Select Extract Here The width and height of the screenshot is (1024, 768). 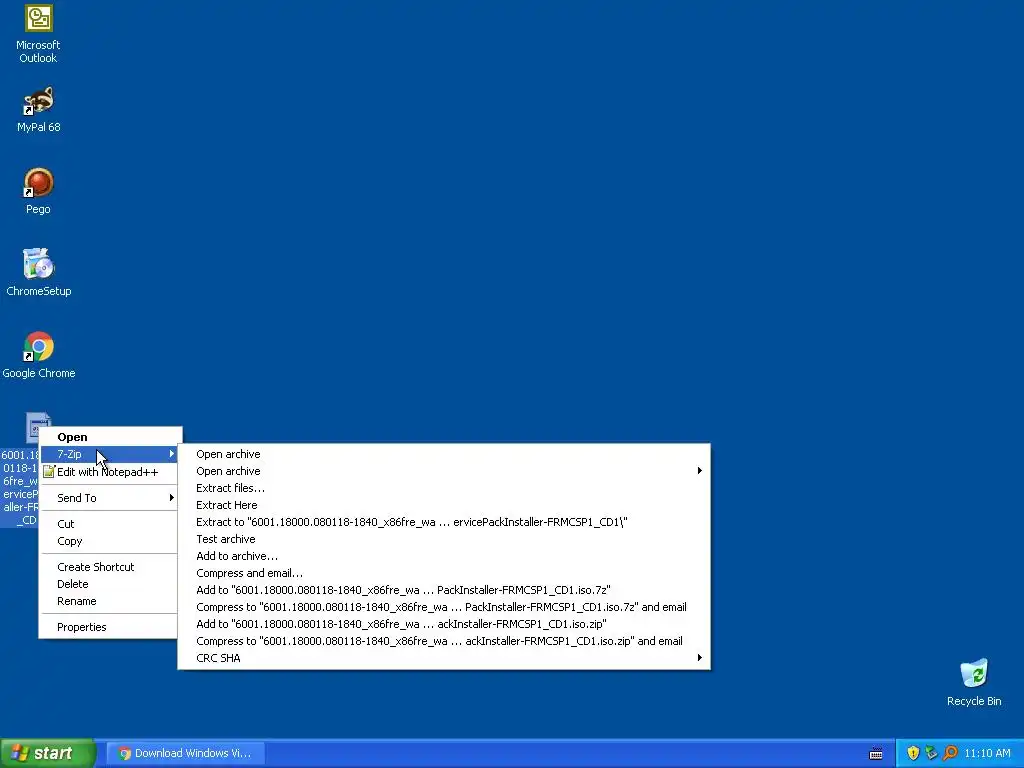click(x=444, y=505)
